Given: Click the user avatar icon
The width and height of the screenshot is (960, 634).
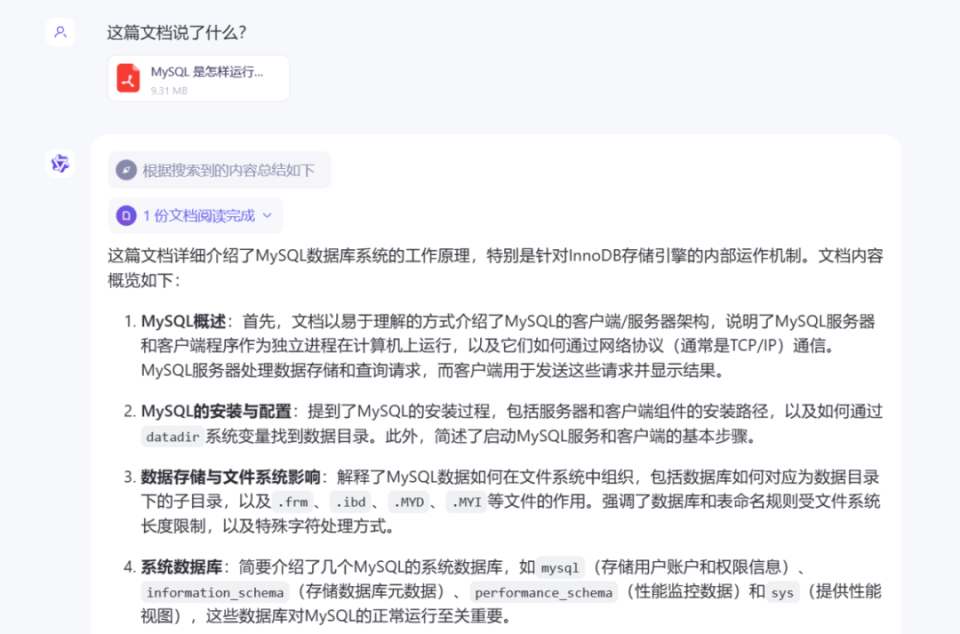Looking at the screenshot, I should tap(60, 32).
